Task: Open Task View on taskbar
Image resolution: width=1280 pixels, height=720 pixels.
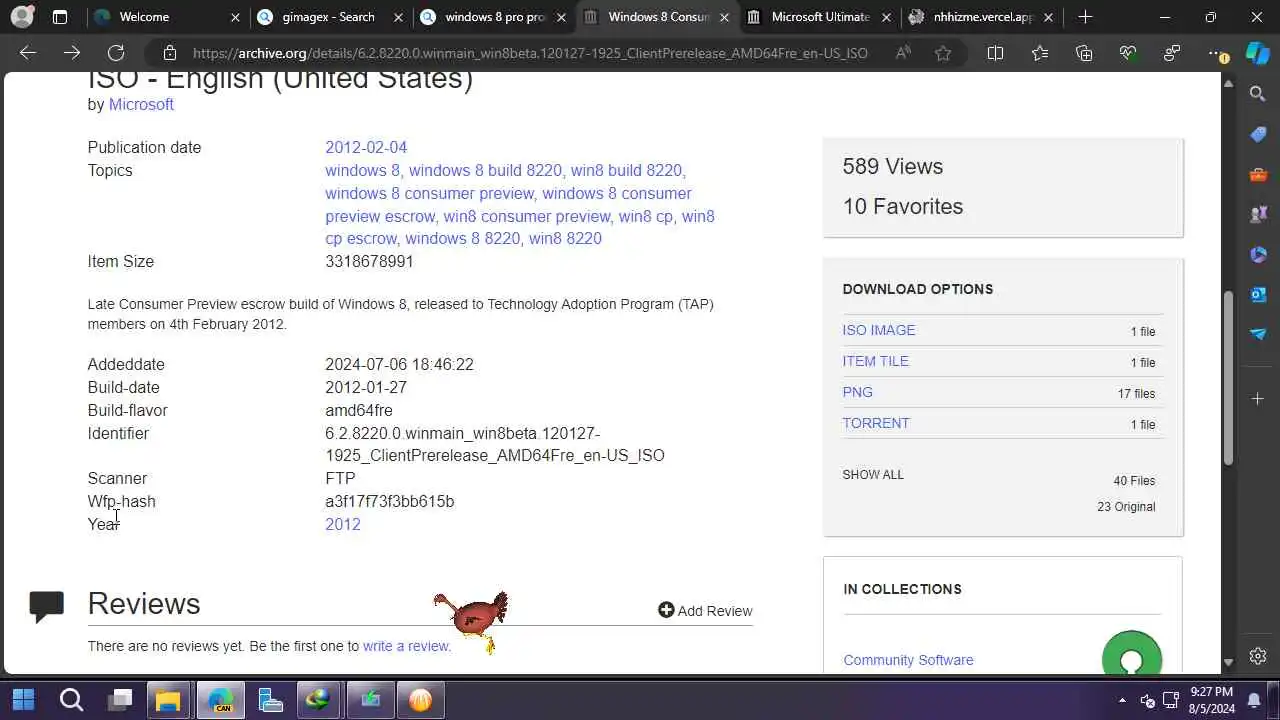Action: point(120,699)
